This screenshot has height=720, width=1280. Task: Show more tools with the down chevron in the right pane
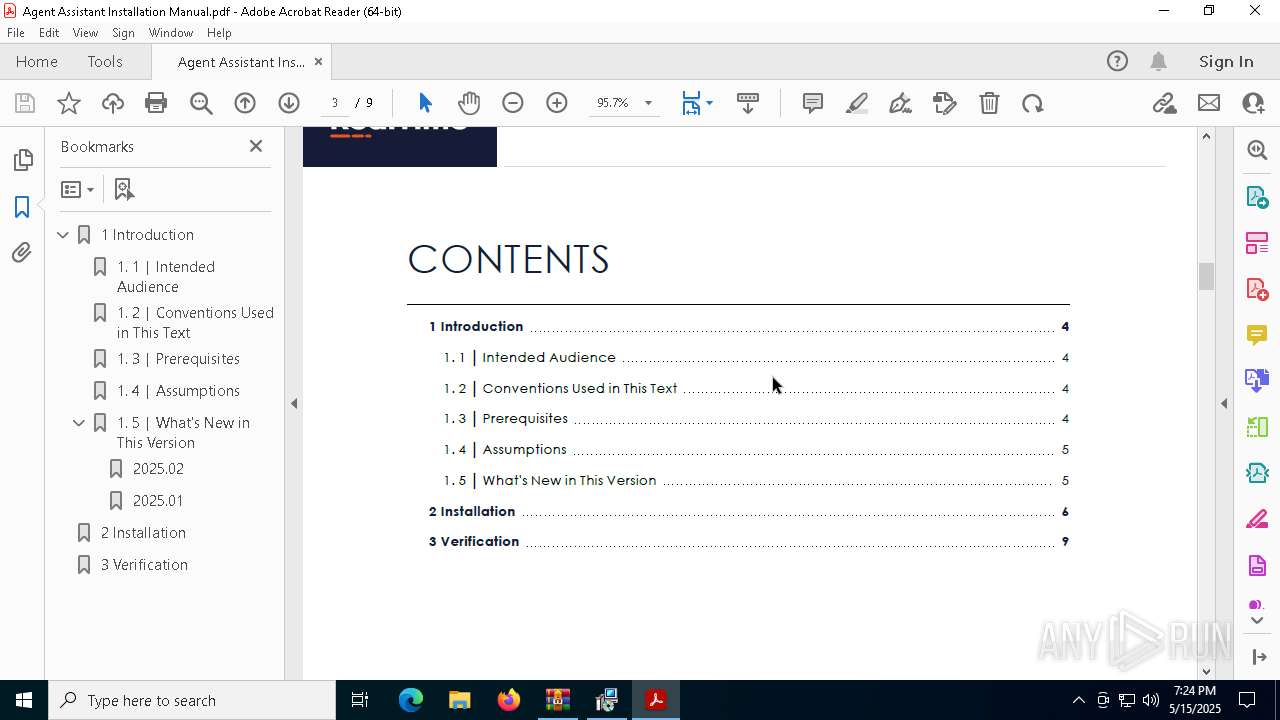pyautogui.click(x=1257, y=621)
